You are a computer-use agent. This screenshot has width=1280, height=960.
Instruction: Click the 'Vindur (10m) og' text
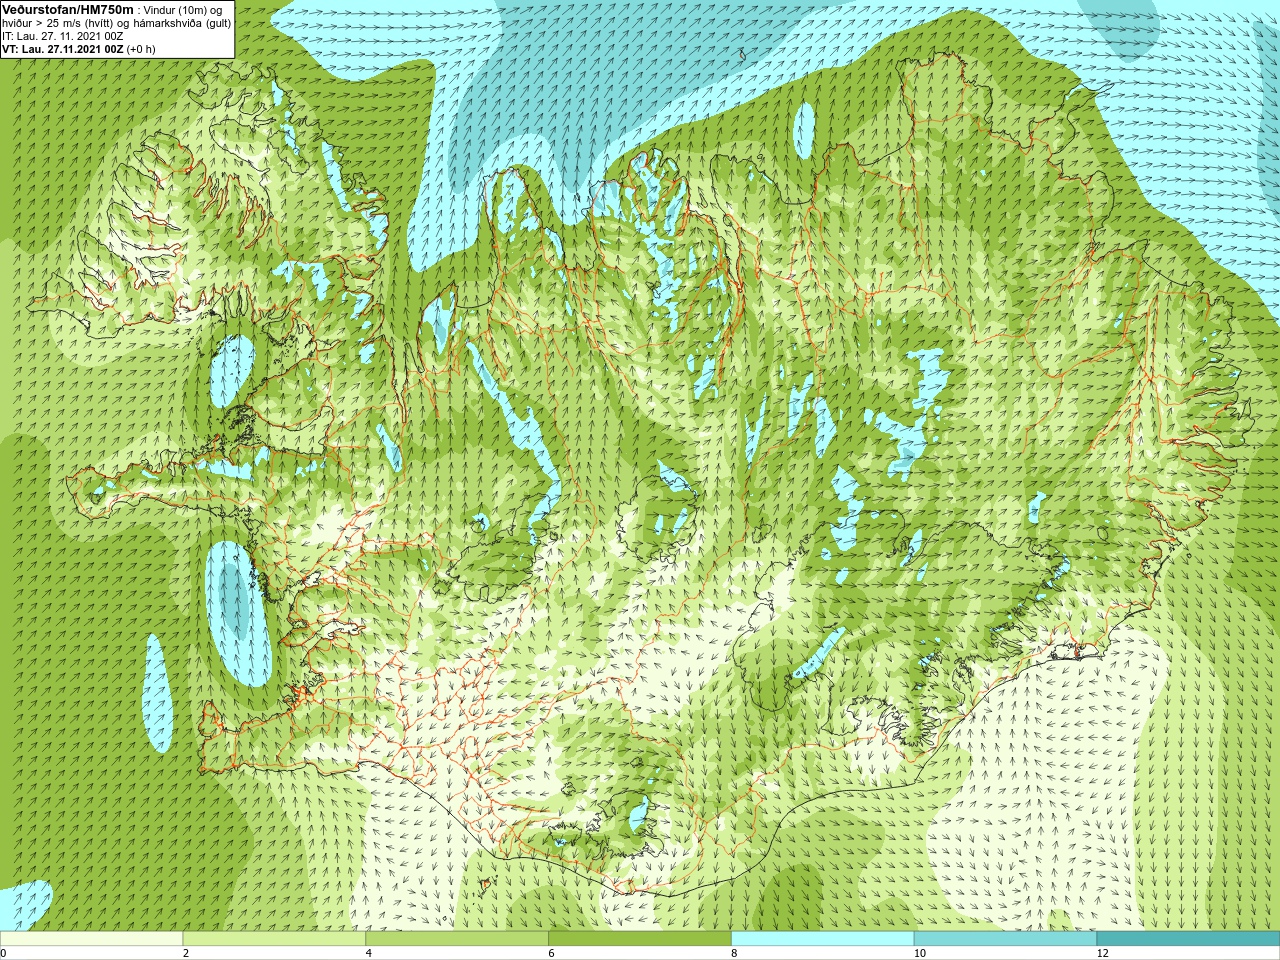coord(183,10)
